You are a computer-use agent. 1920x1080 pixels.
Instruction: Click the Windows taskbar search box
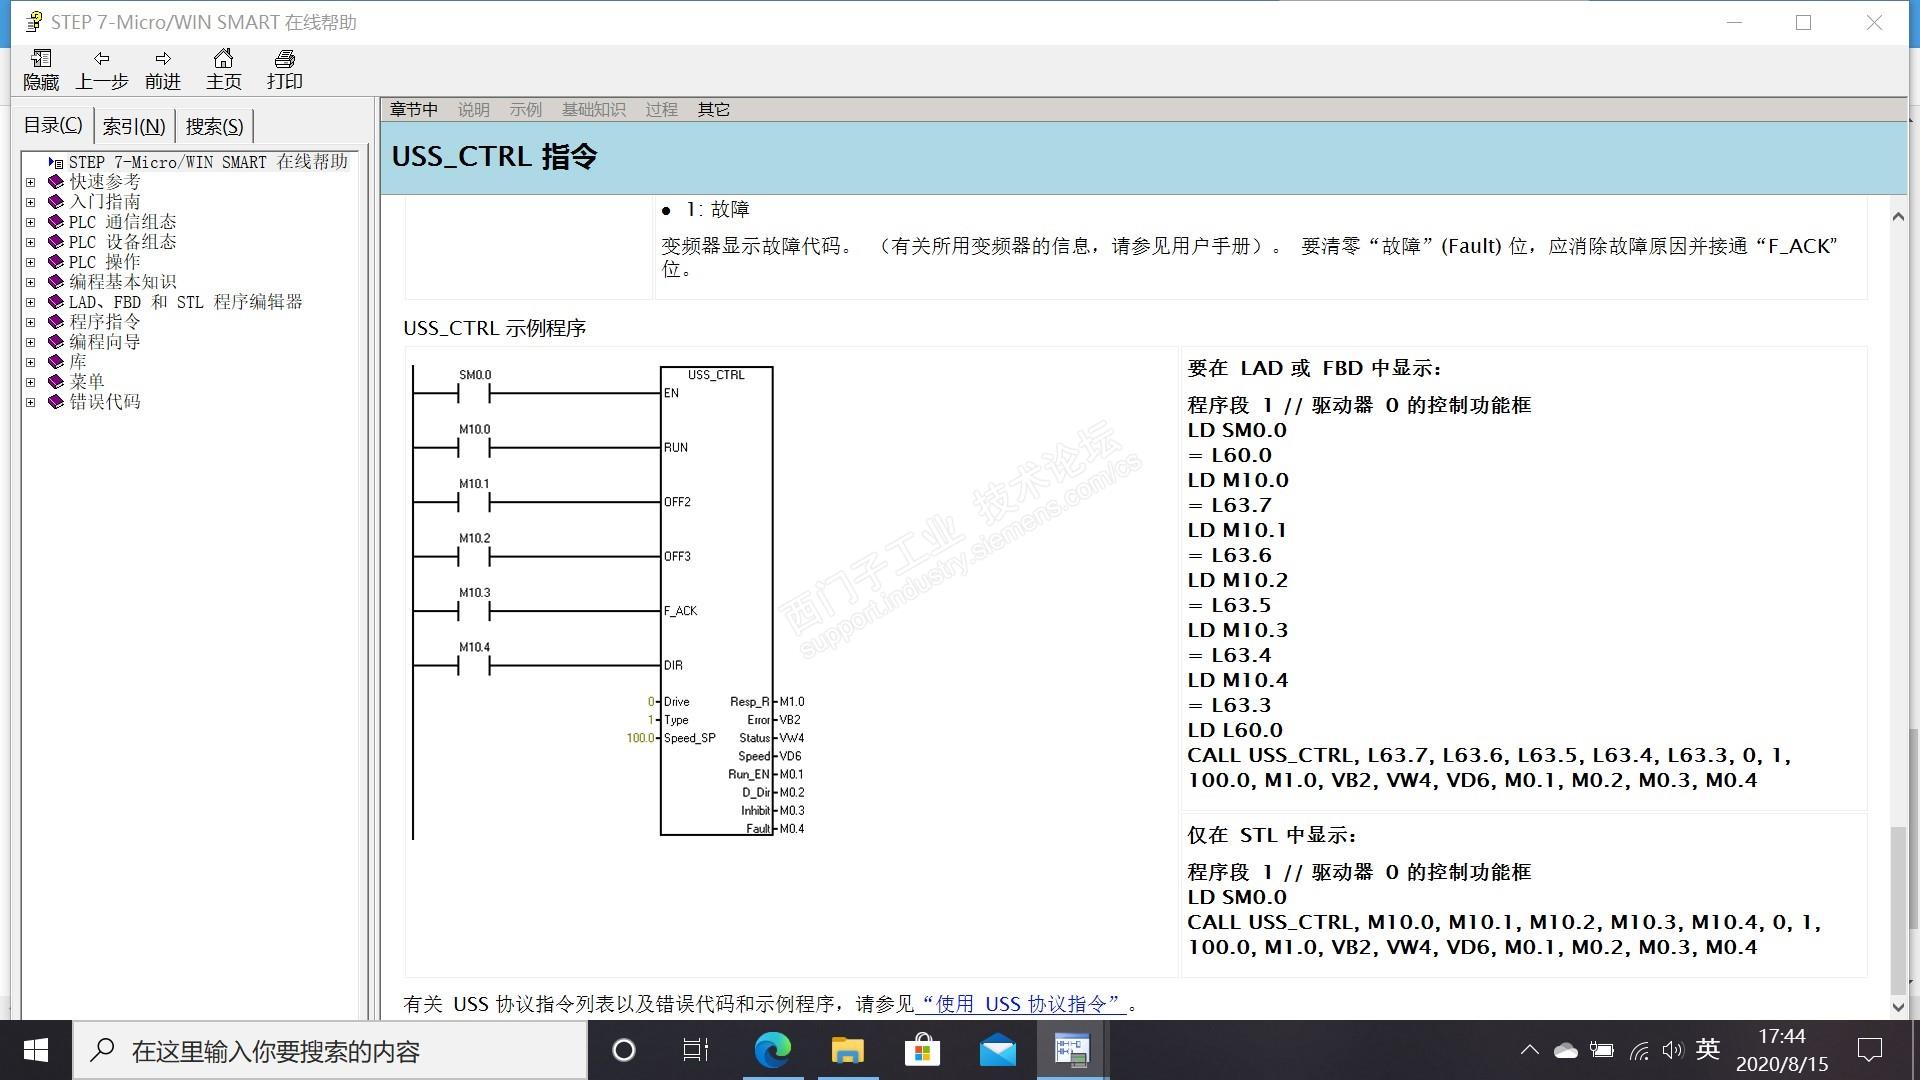[330, 1051]
